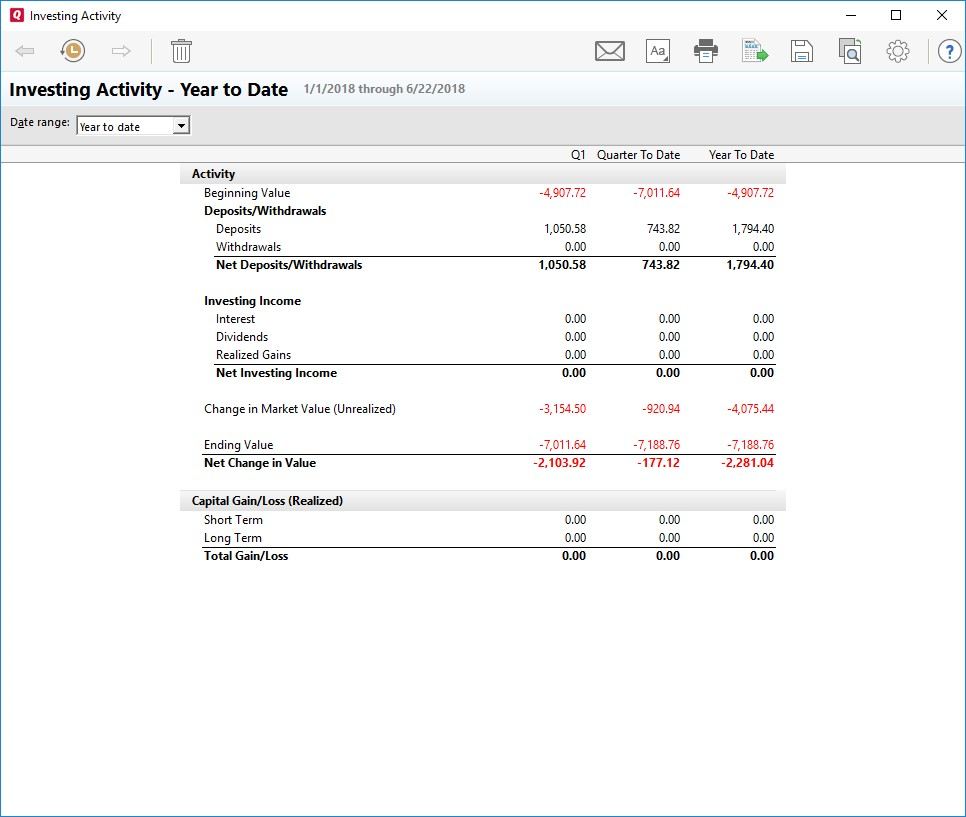
Task: Click the forward arrow in the toolbar
Action: (x=121, y=51)
